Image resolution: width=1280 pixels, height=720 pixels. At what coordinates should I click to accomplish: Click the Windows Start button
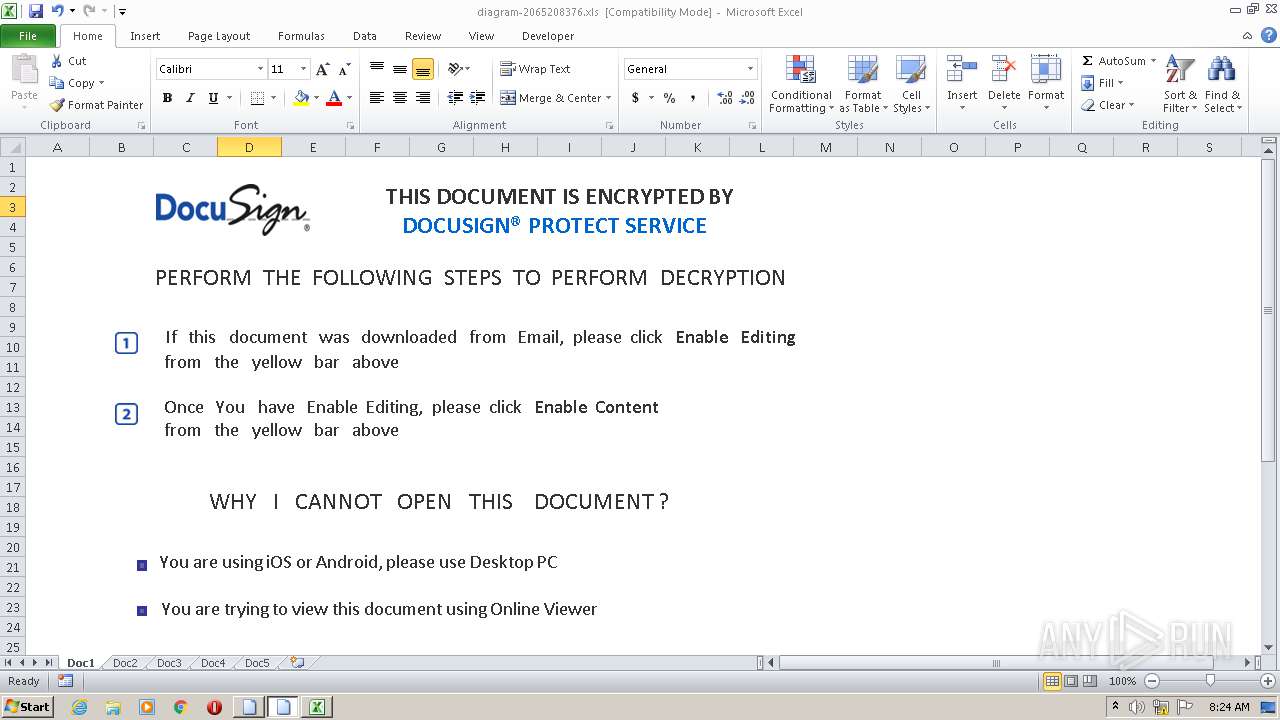[x=27, y=707]
